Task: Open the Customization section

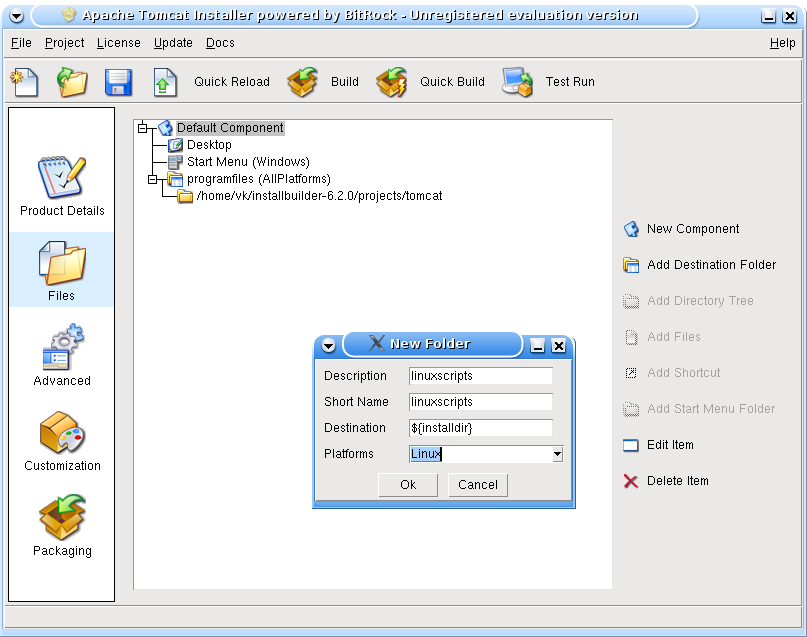Action: click(62, 441)
